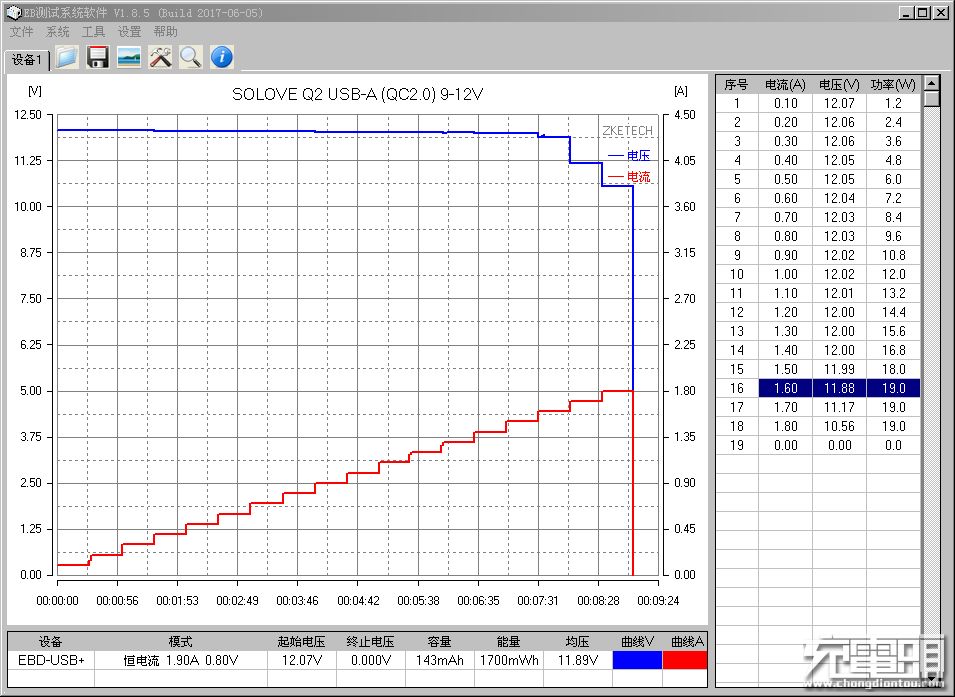Click voltage 12.01 in row 11
955x697 pixels.
click(839, 293)
